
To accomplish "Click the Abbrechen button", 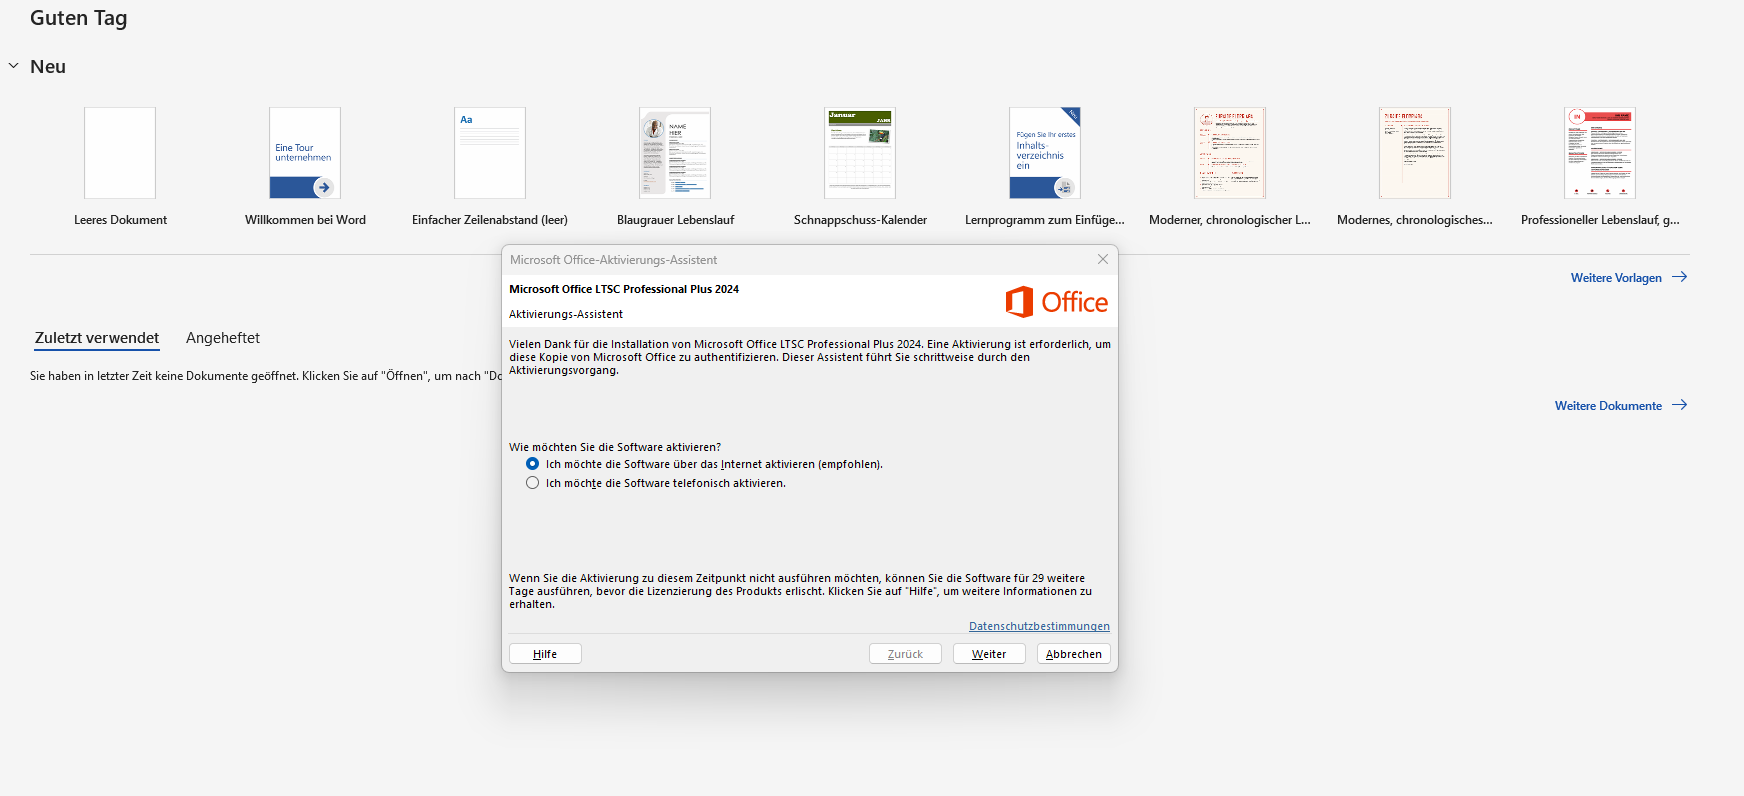I will (x=1074, y=654).
